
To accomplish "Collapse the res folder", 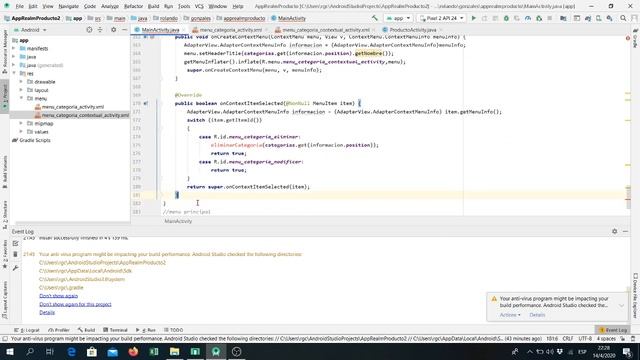I will point(14,73).
